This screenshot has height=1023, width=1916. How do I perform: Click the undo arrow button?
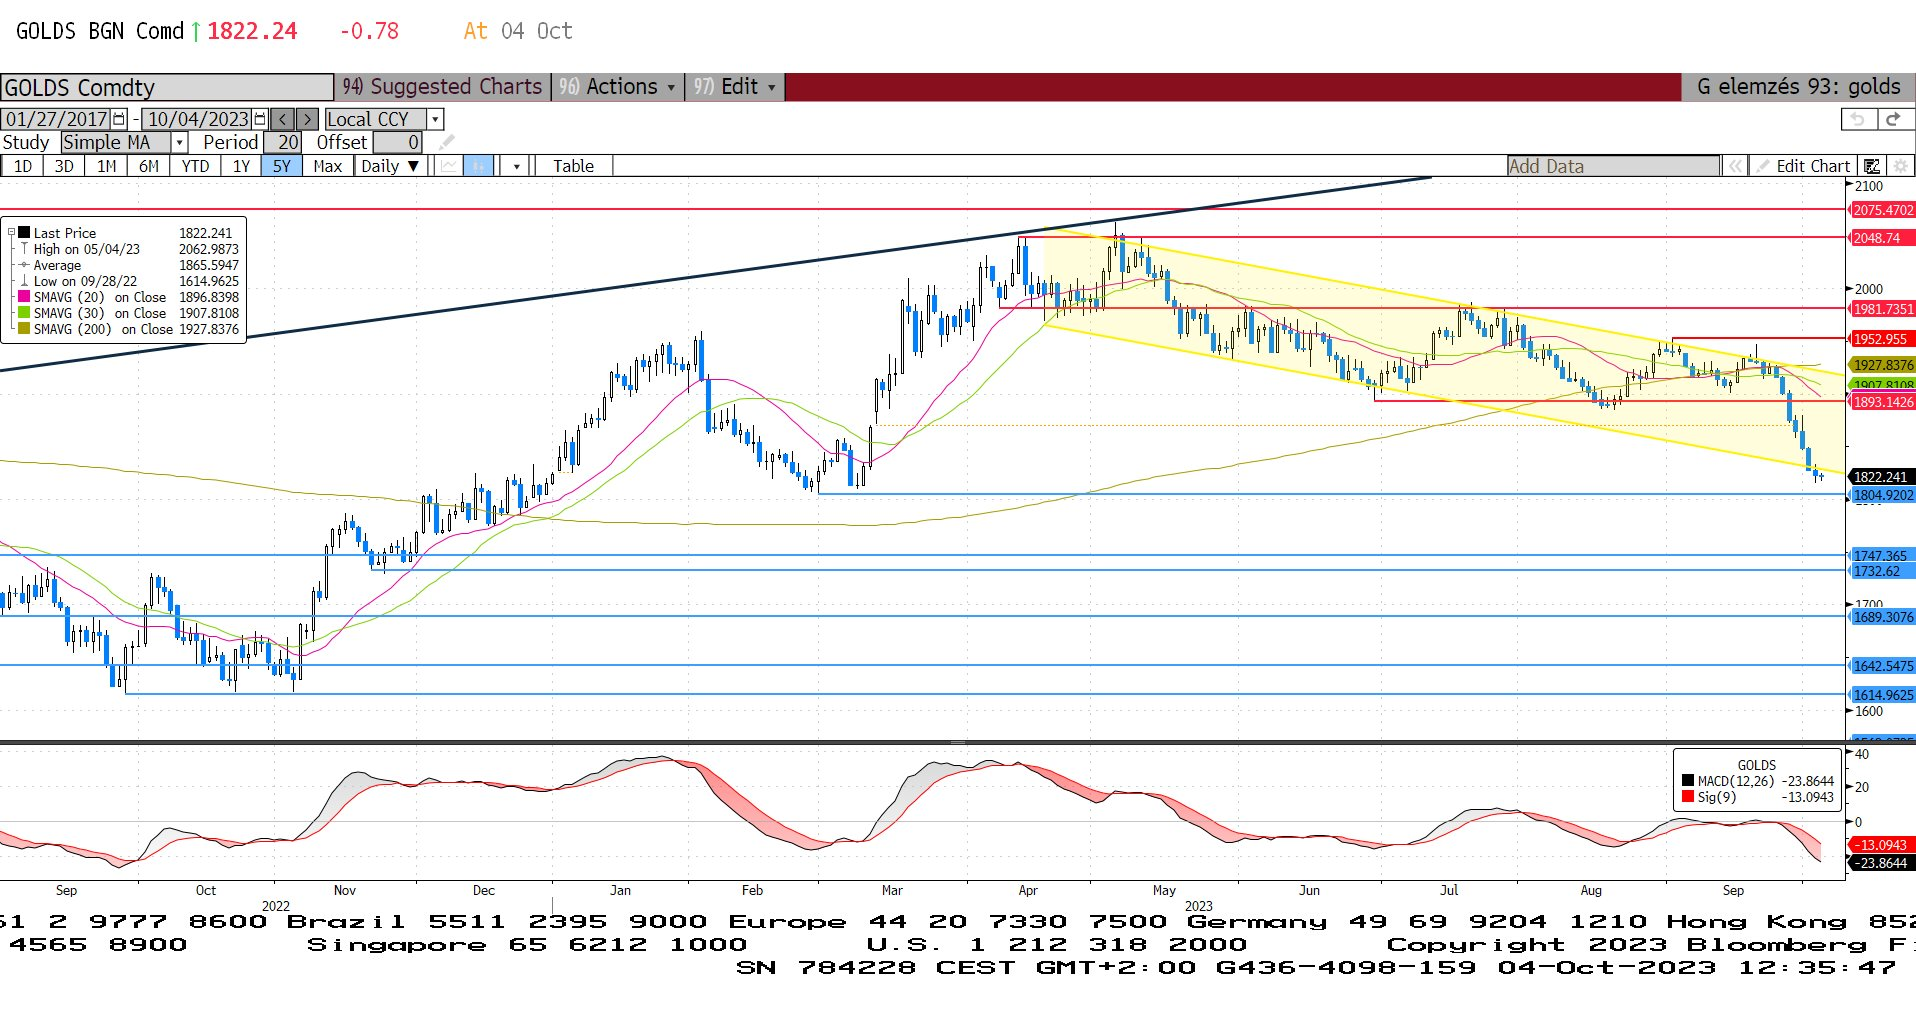click(1858, 119)
